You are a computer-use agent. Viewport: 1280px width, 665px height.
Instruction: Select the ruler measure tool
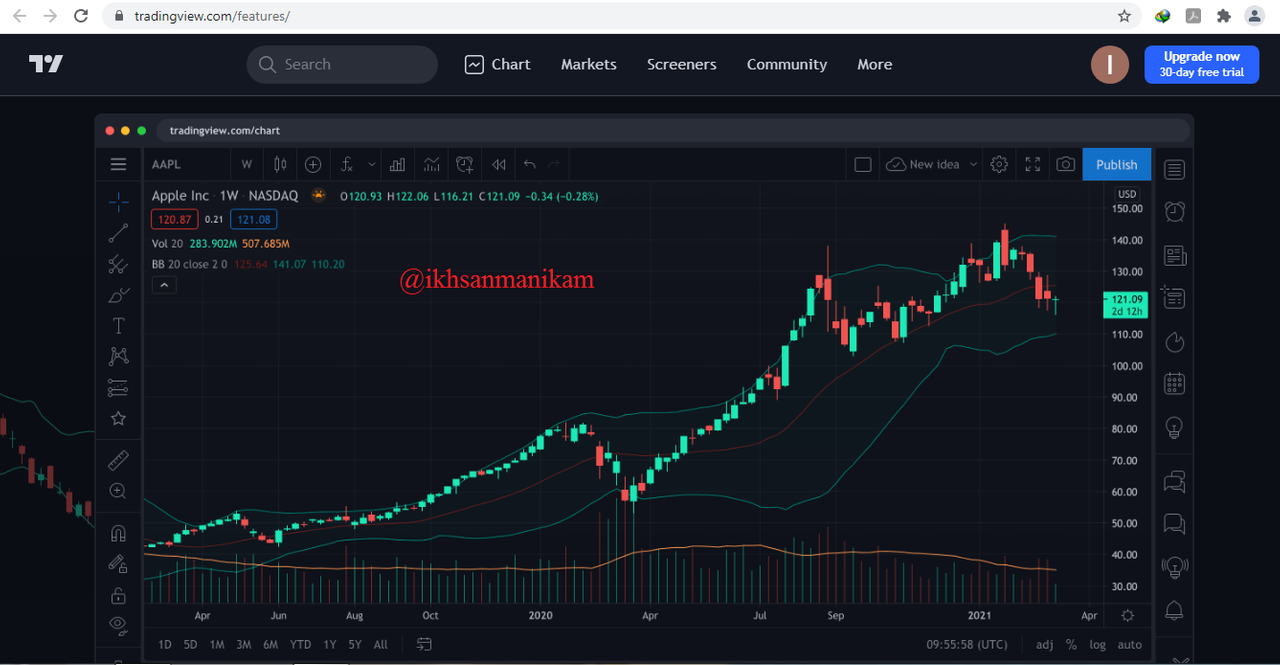pos(118,460)
